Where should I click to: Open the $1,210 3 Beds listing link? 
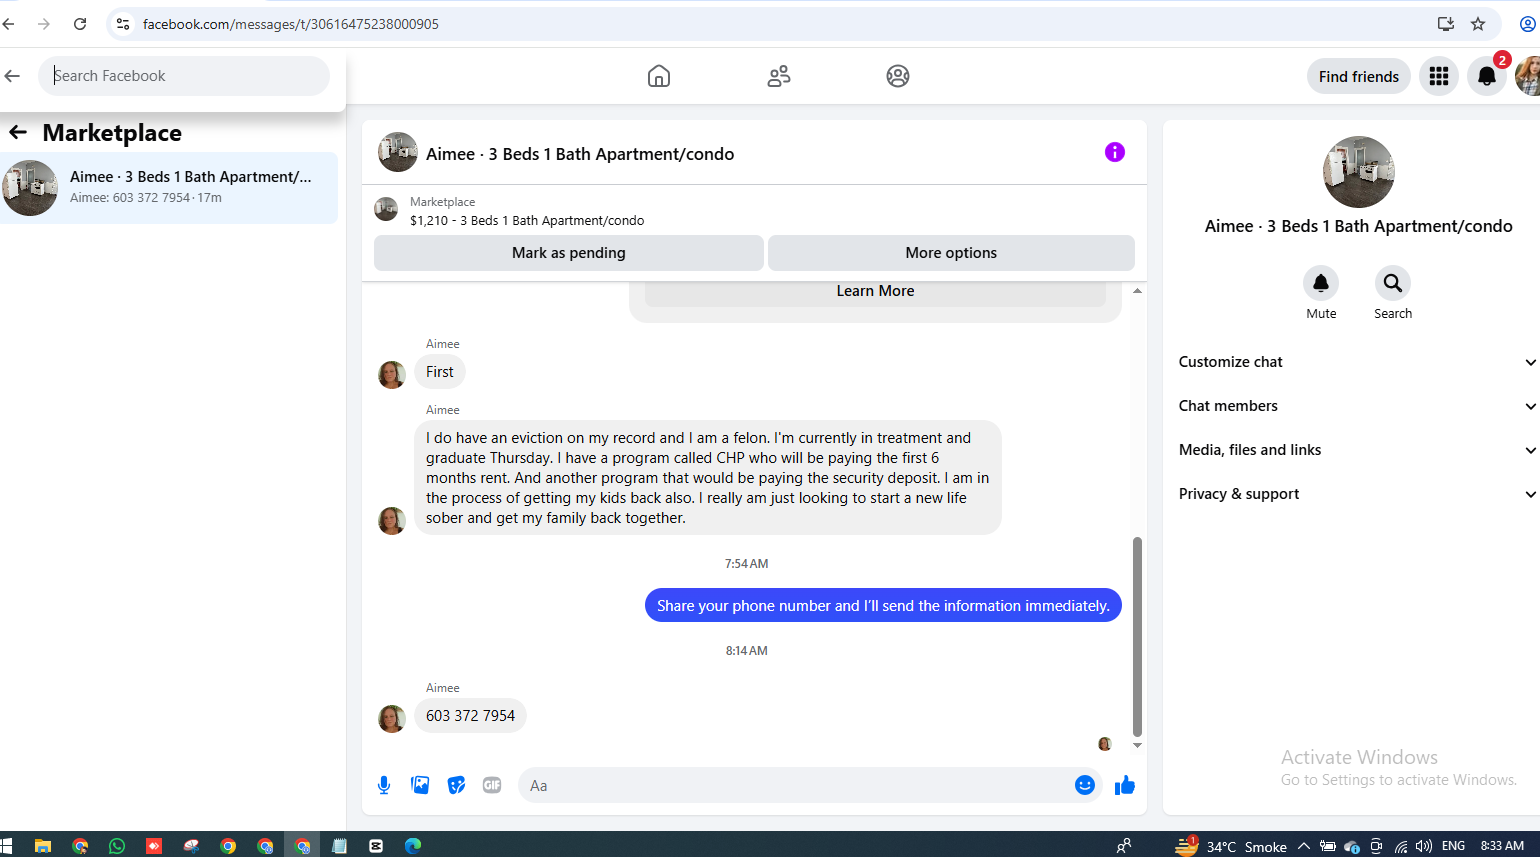pyautogui.click(x=527, y=221)
